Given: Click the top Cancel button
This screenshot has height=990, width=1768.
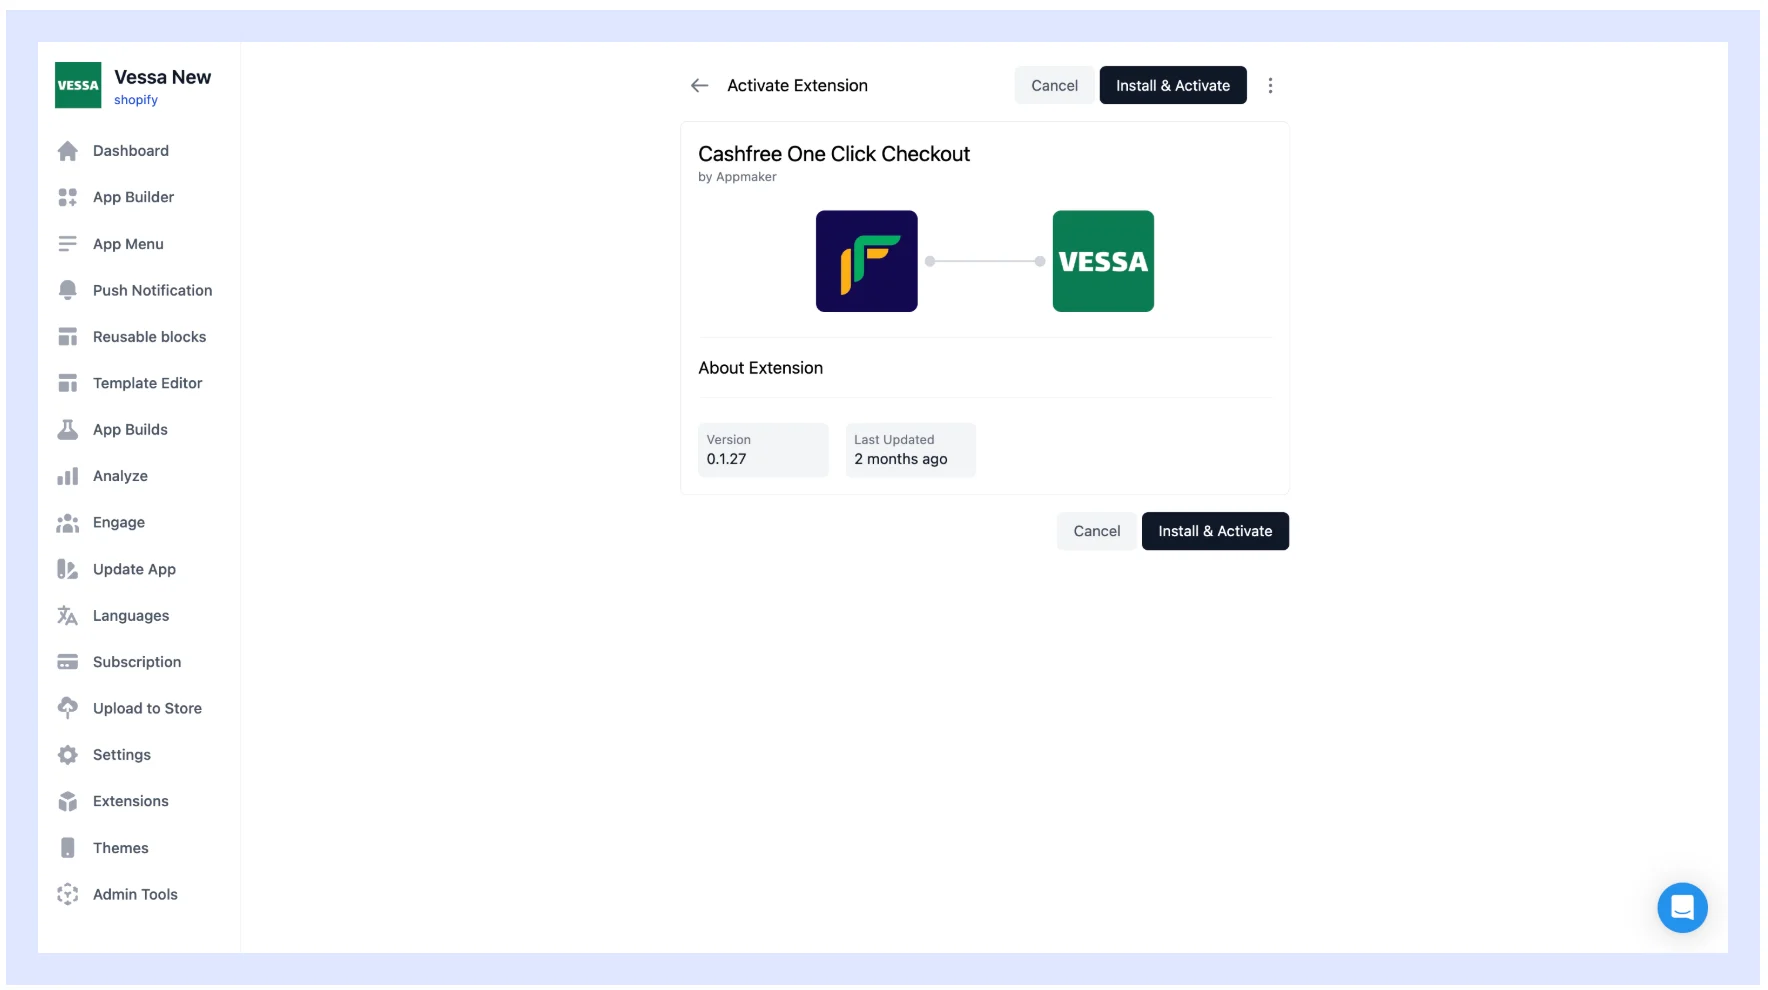Looking at the screenshot, I should (1054, 86).
